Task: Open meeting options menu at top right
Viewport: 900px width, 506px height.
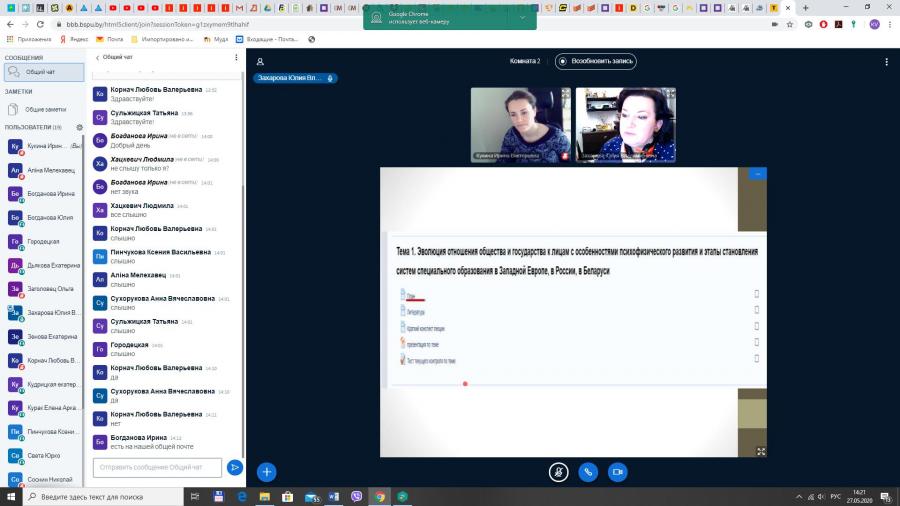Action: coord(886,61)
